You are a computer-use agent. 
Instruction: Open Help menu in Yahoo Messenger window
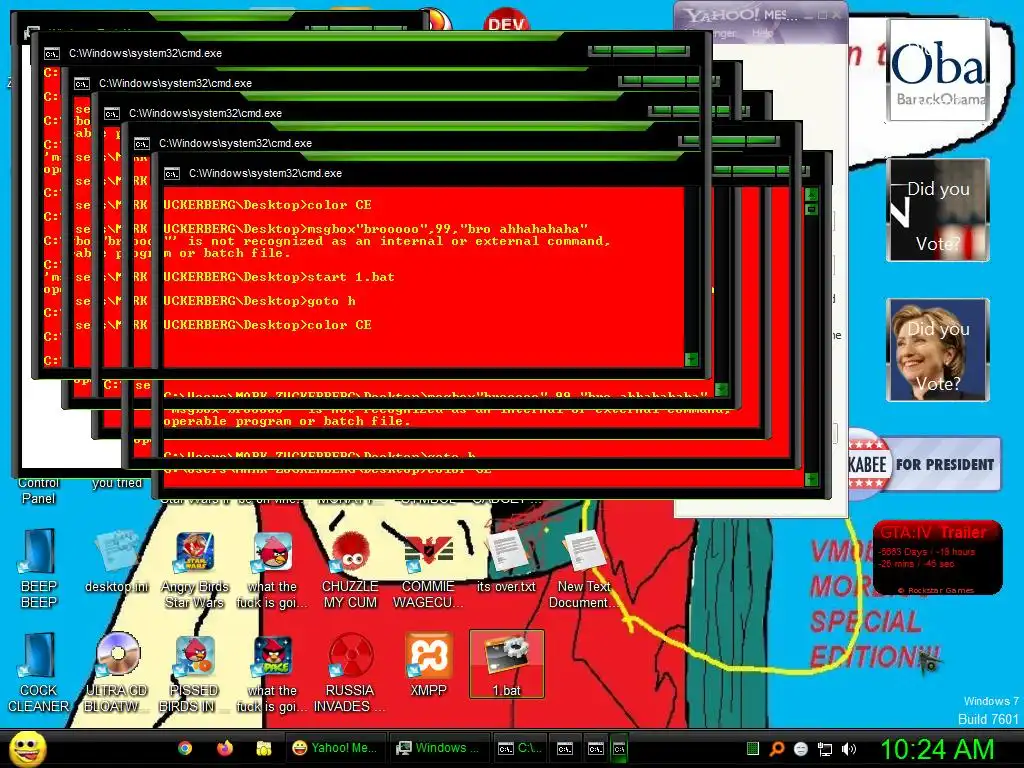click(762, 33)
